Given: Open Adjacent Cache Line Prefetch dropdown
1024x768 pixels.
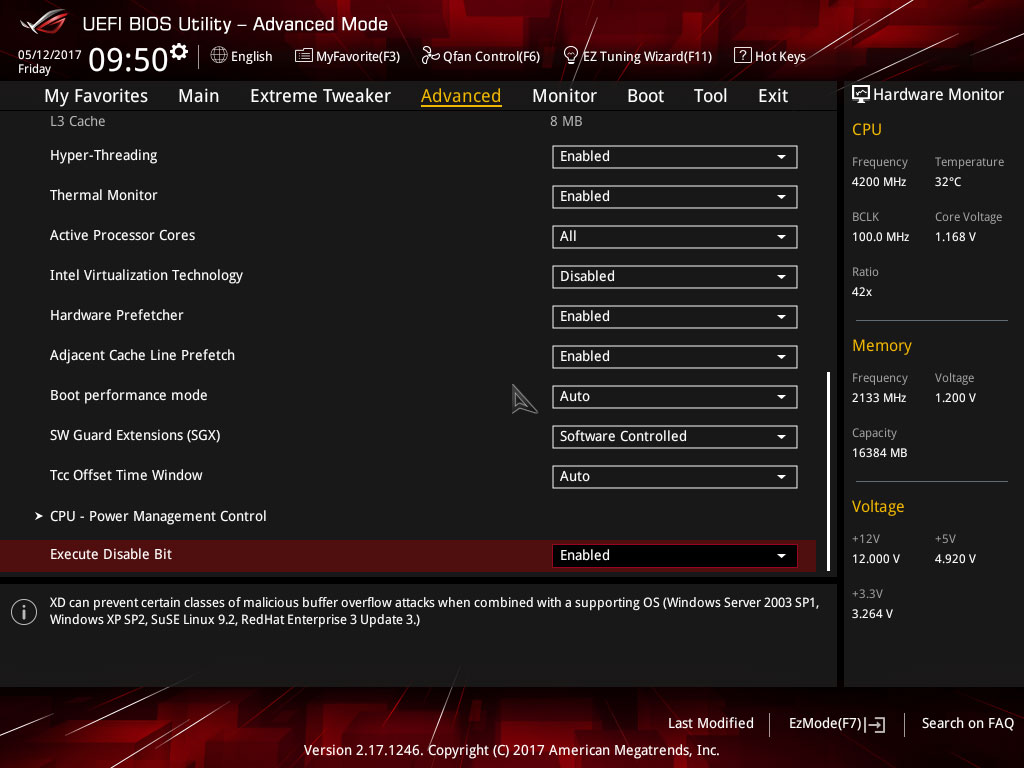Looking at the screenshot, I should [675, 357].
